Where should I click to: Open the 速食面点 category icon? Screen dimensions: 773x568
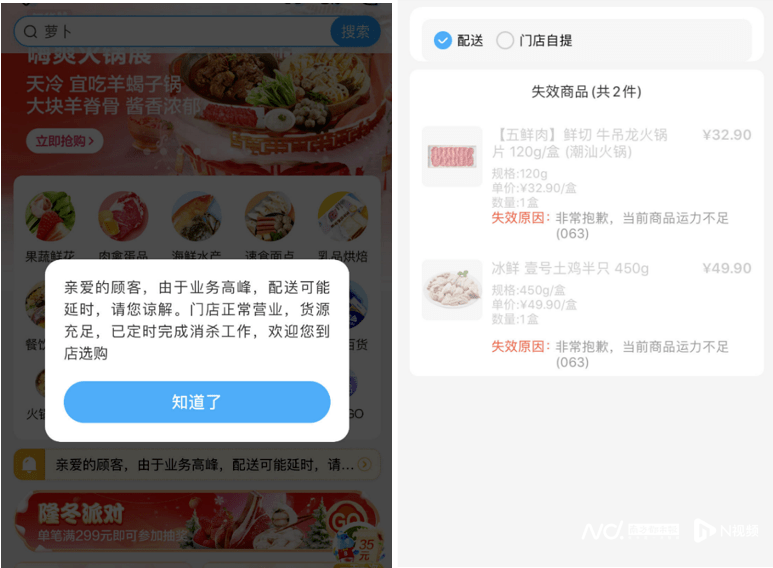tap(270, 216)
